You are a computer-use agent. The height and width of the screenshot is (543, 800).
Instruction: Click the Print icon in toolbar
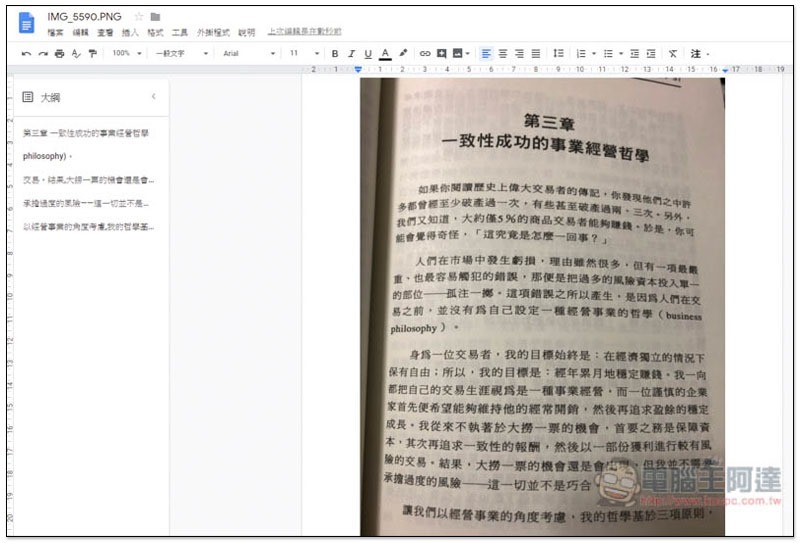pos(59,53)
